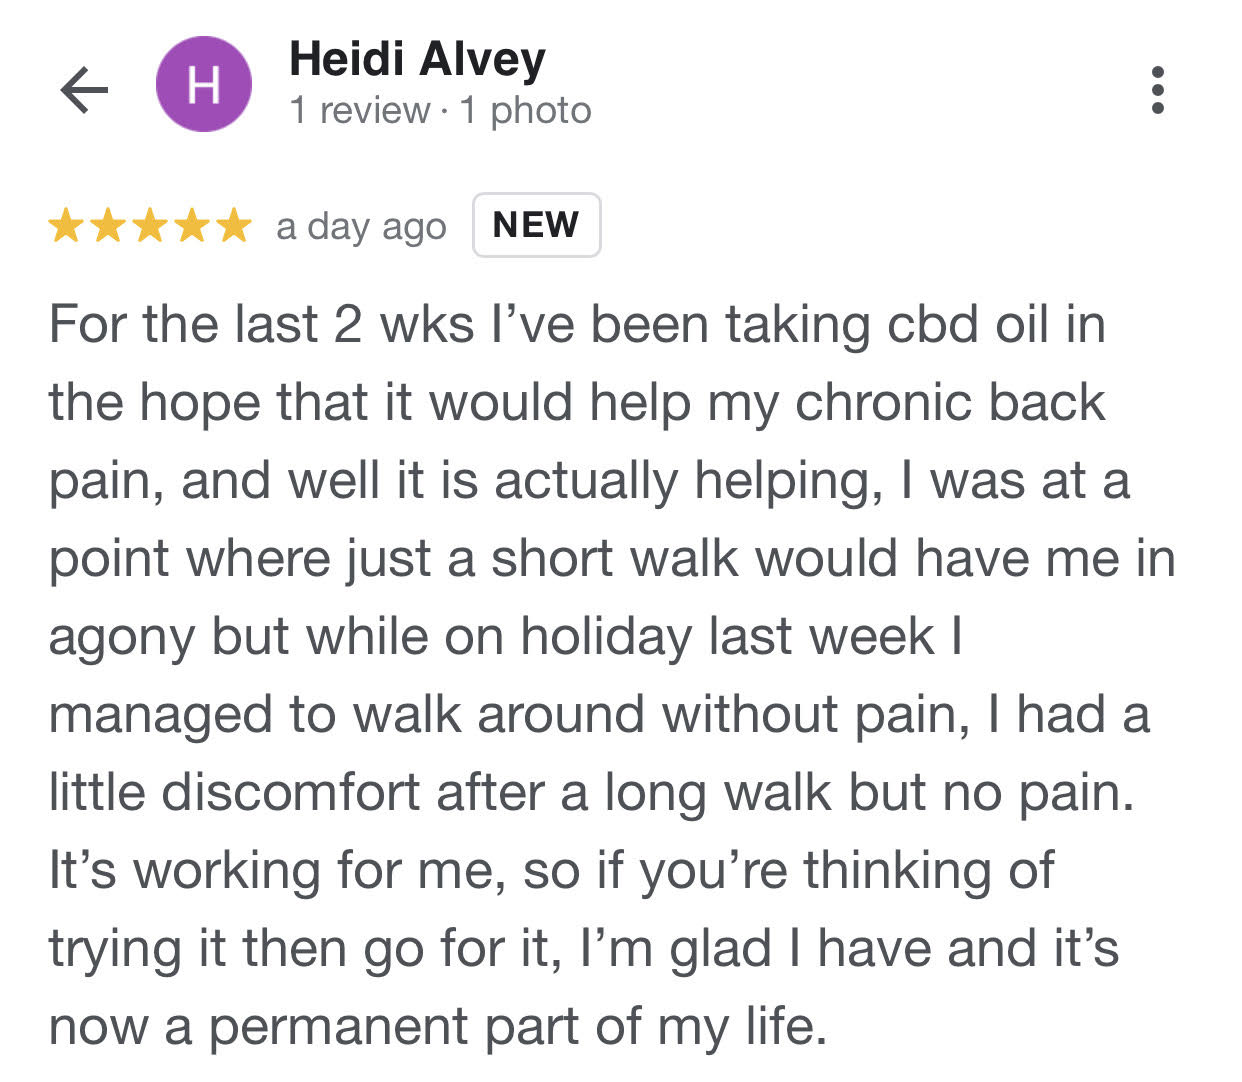Screen dimensions: 1242x1082
Task: Select the "1 review" count text
Action: click(359, 110)
